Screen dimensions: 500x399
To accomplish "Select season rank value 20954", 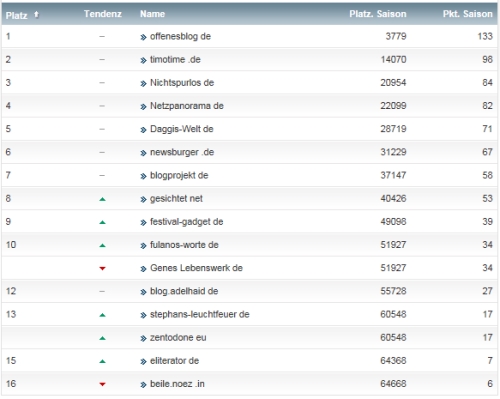I will click(x=393, y=83).
